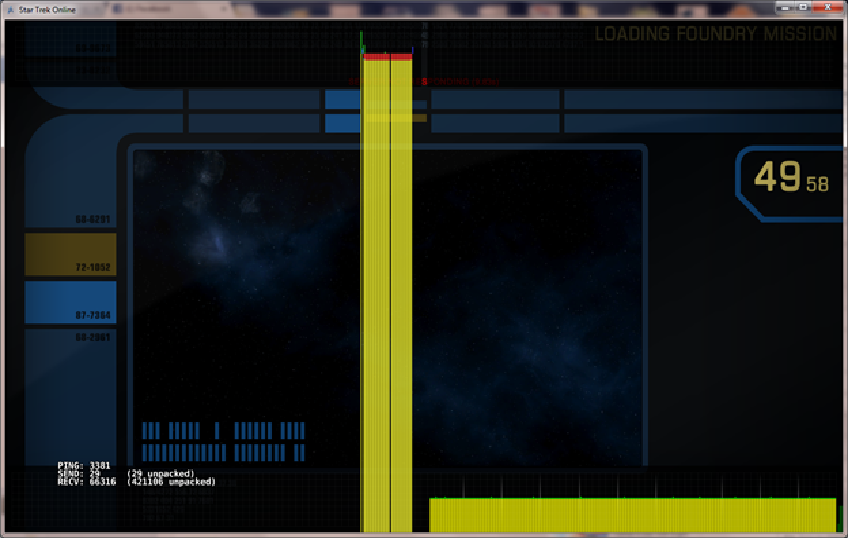The width and height of the screenshot is (864, 540).
Task: Click the Star Trek Online window title text
Action: coord(47,9)
